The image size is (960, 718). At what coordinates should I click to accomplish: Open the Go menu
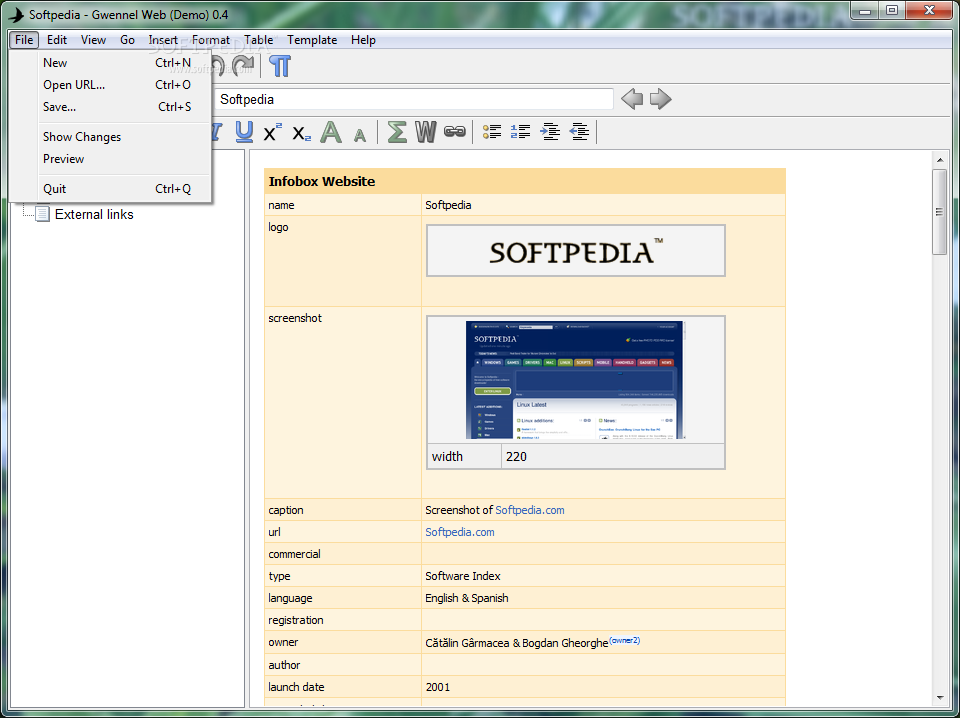[127, 40]
